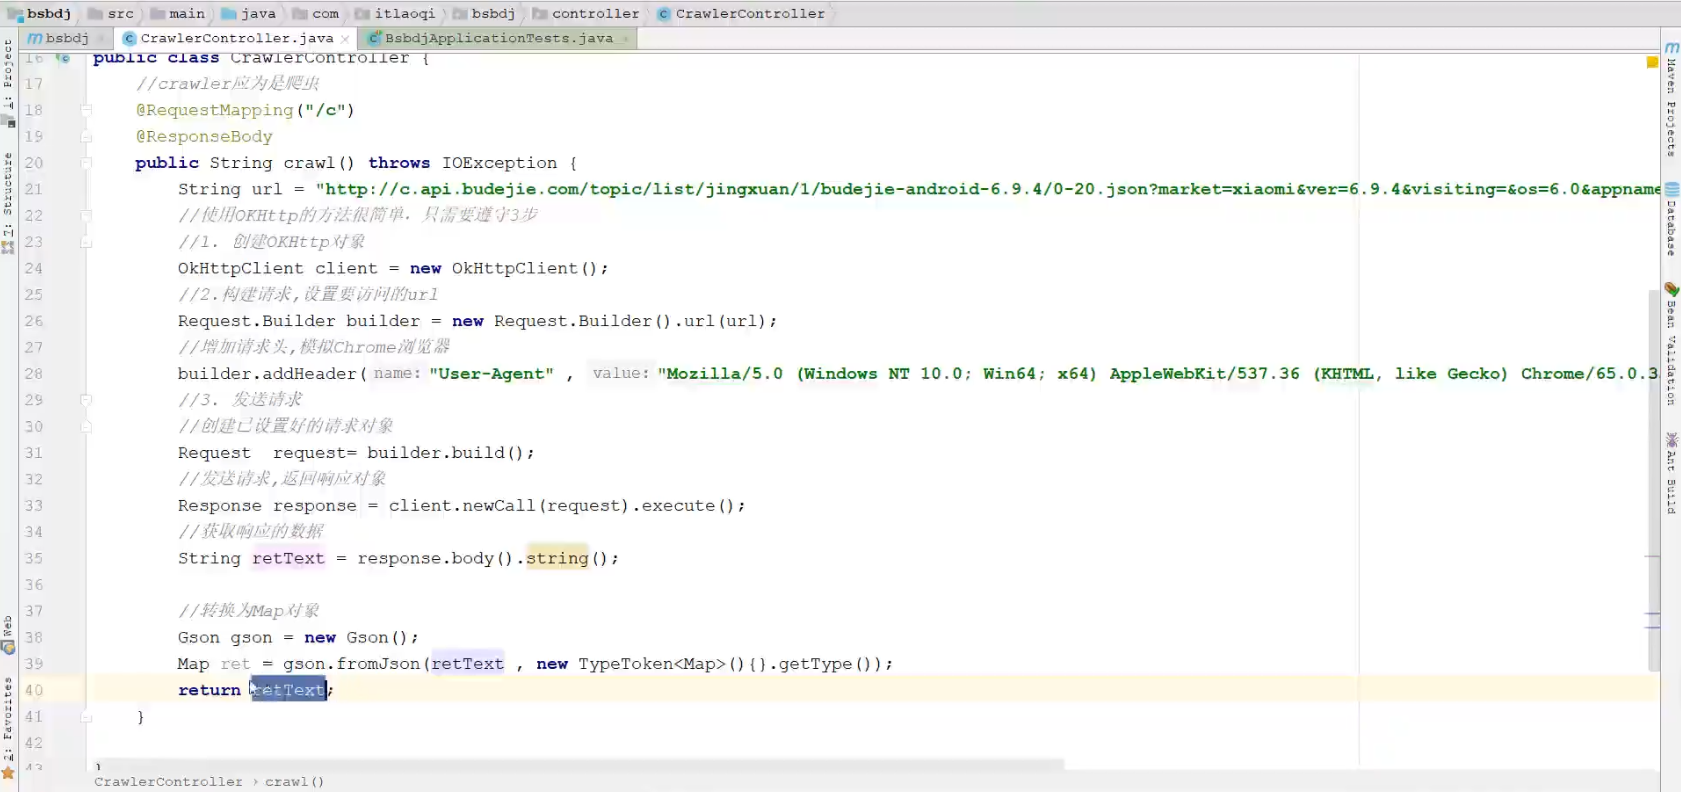Click the error stripe mark beside line 35
The image size is (1681, 792).
click(1652, 557)
